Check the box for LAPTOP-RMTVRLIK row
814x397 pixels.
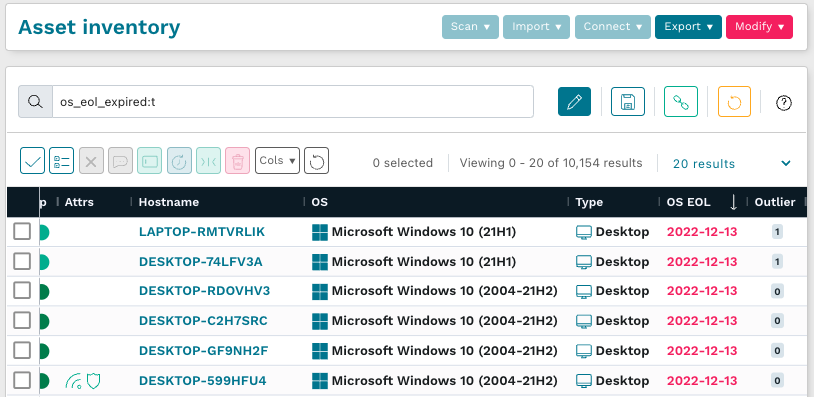pyautogui.click(x=22, y=231)
